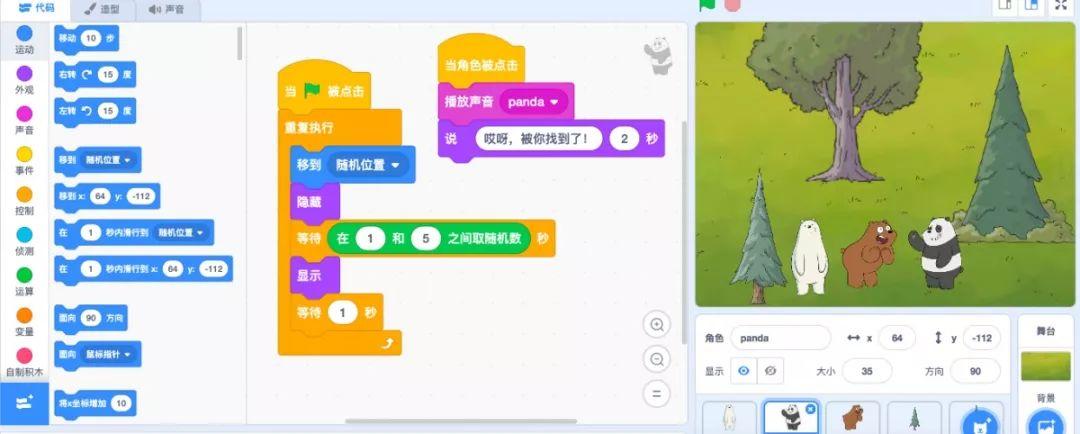Click the green flag to run

707,5
